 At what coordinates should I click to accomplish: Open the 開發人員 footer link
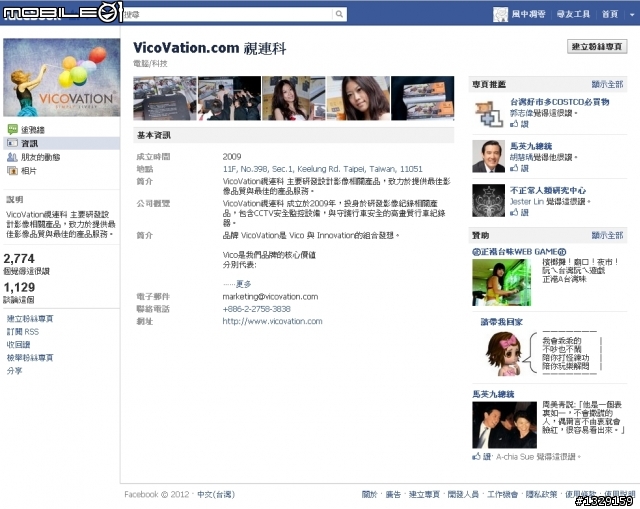pyautogui.click(x=463, y=494)
